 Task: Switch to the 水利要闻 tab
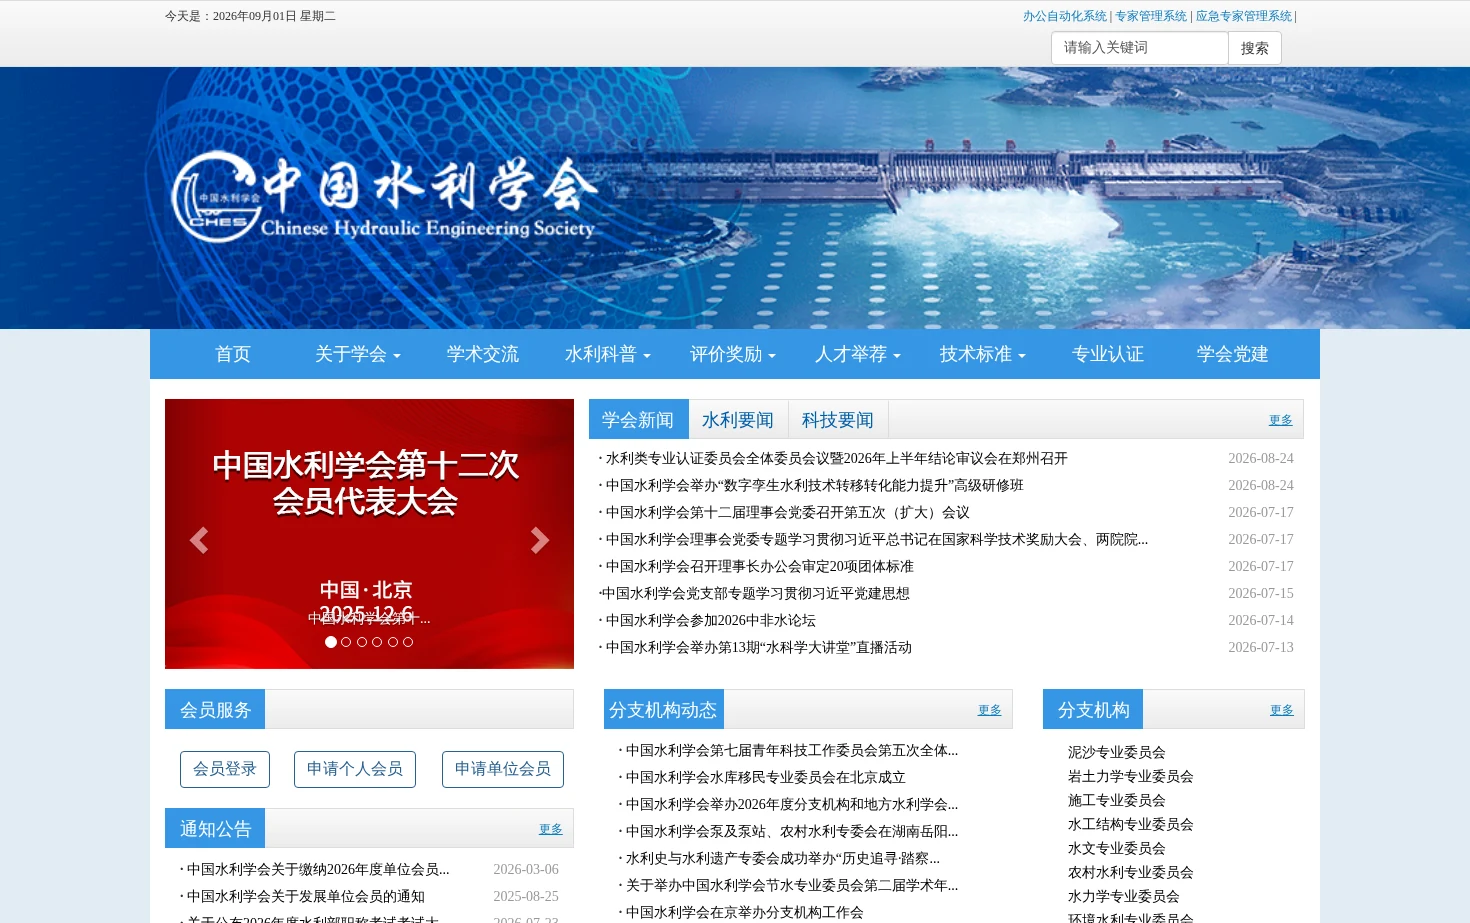(738, 420)
